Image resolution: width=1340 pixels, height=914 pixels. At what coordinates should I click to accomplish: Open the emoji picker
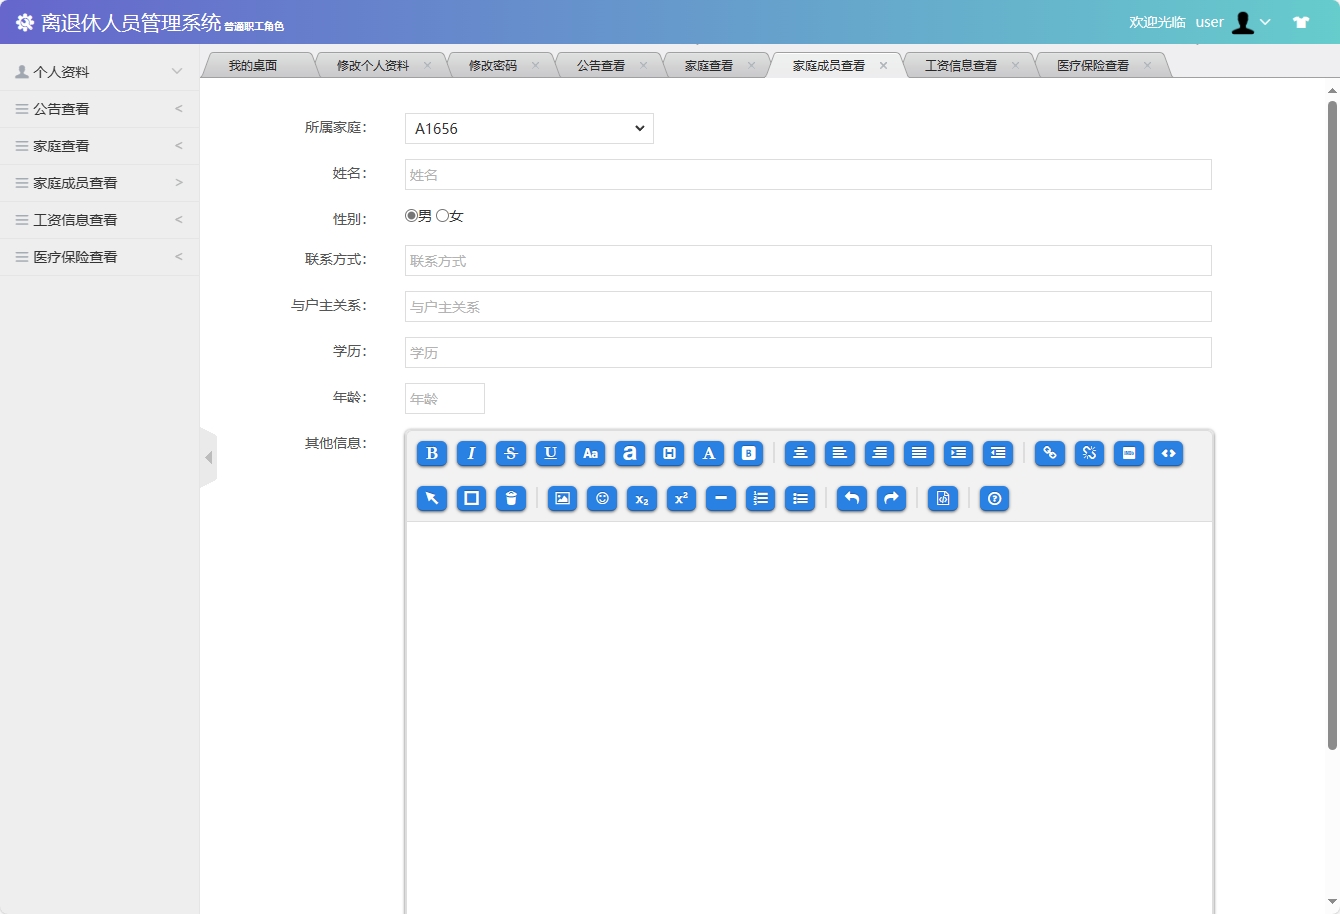pyautogui.click(x=601, y=498)
